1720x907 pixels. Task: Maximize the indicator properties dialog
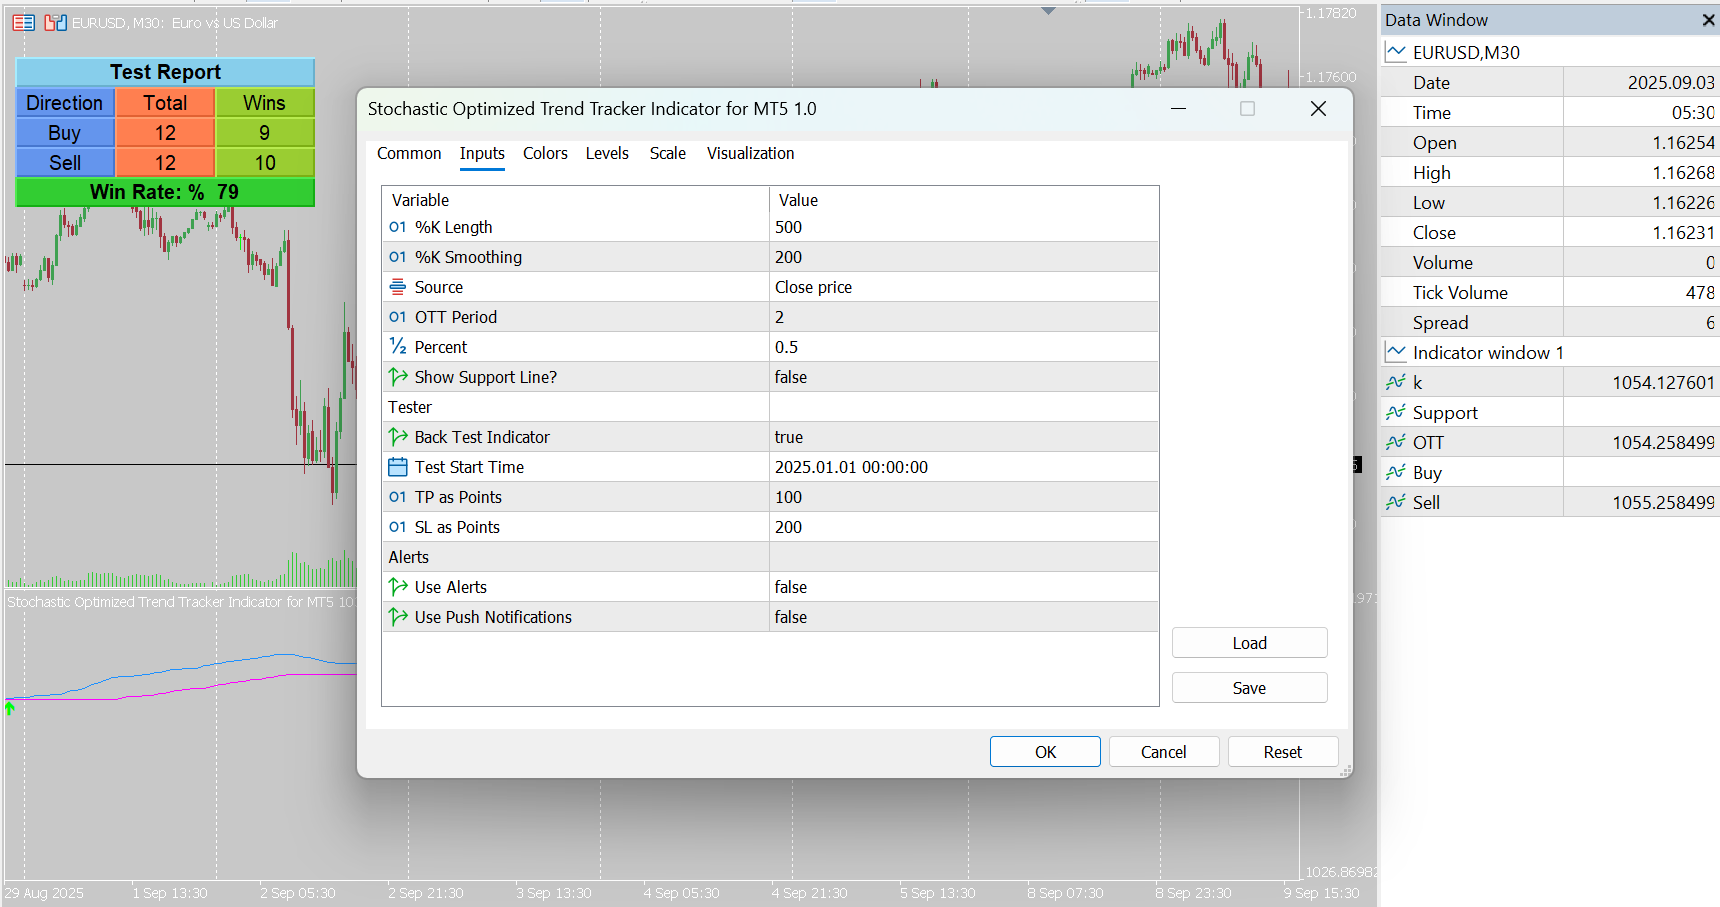point(1247,109)
